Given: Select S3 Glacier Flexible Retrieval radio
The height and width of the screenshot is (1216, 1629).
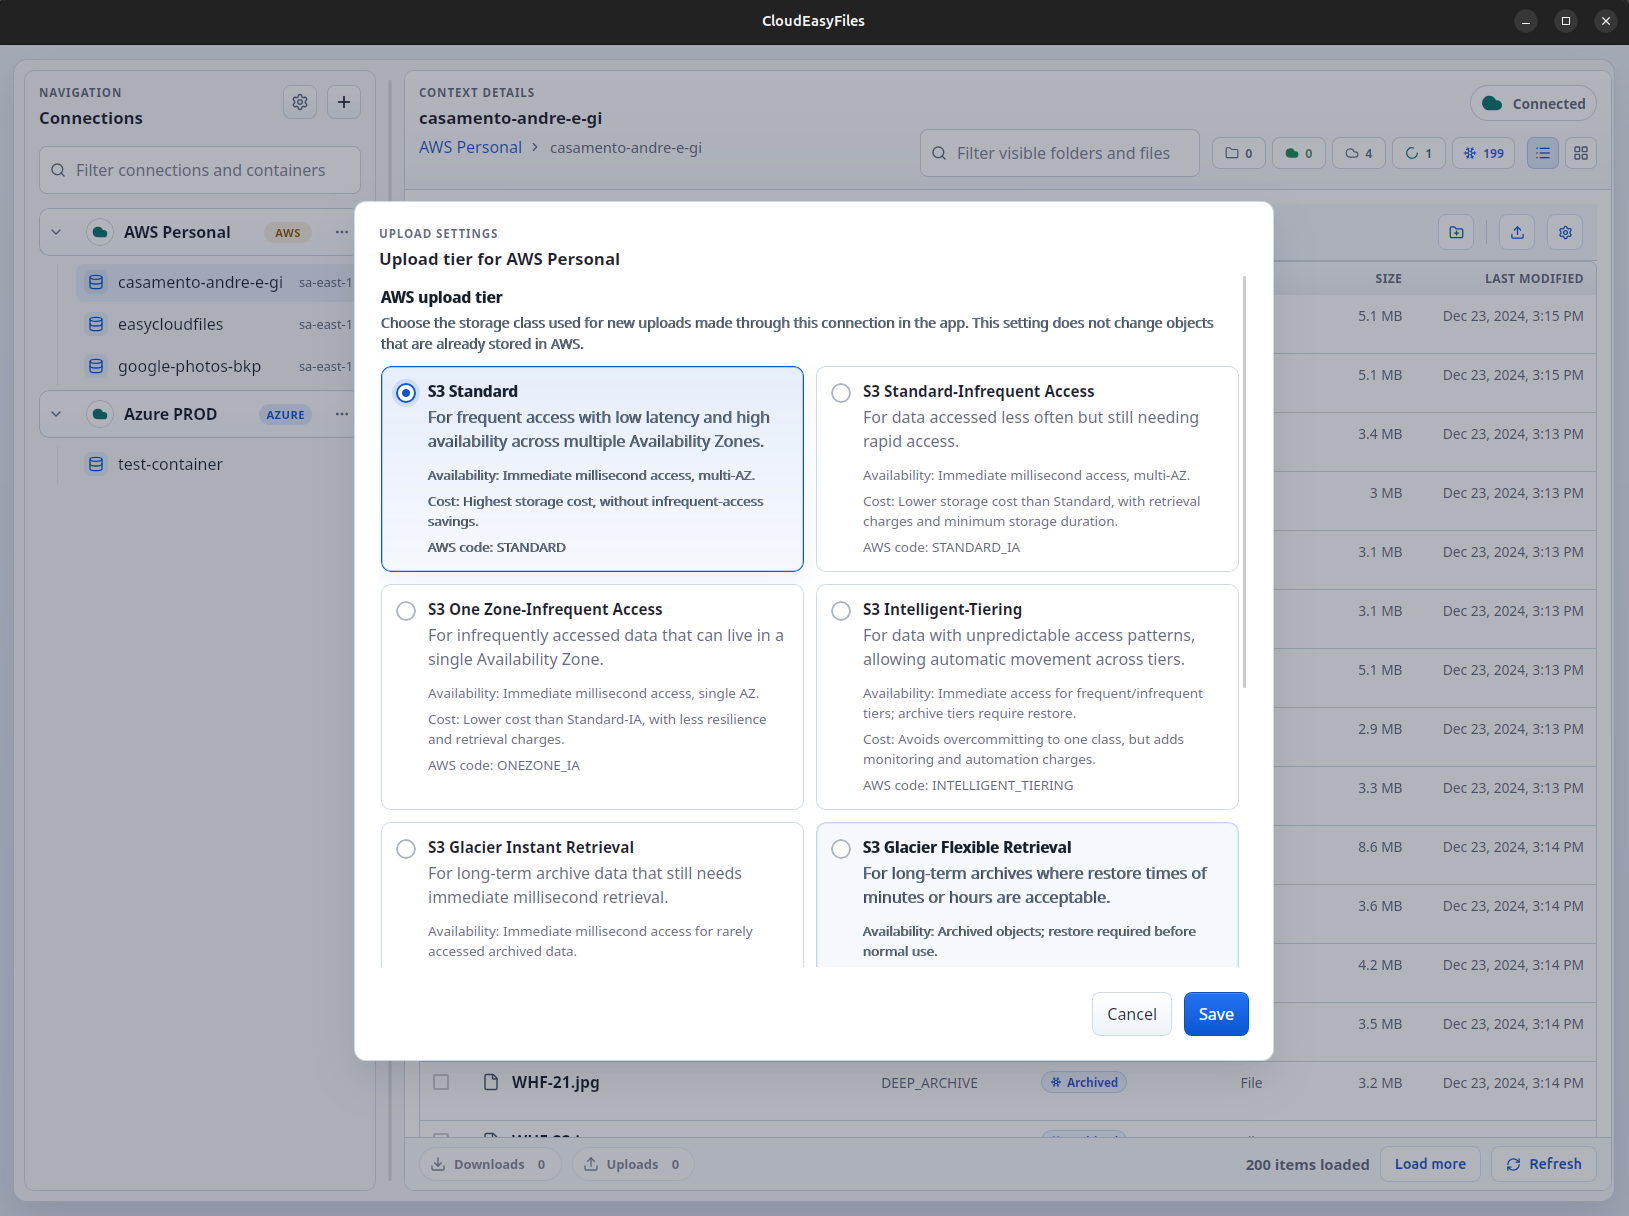Looking at the screenshot, I should (x=841, y=849).
